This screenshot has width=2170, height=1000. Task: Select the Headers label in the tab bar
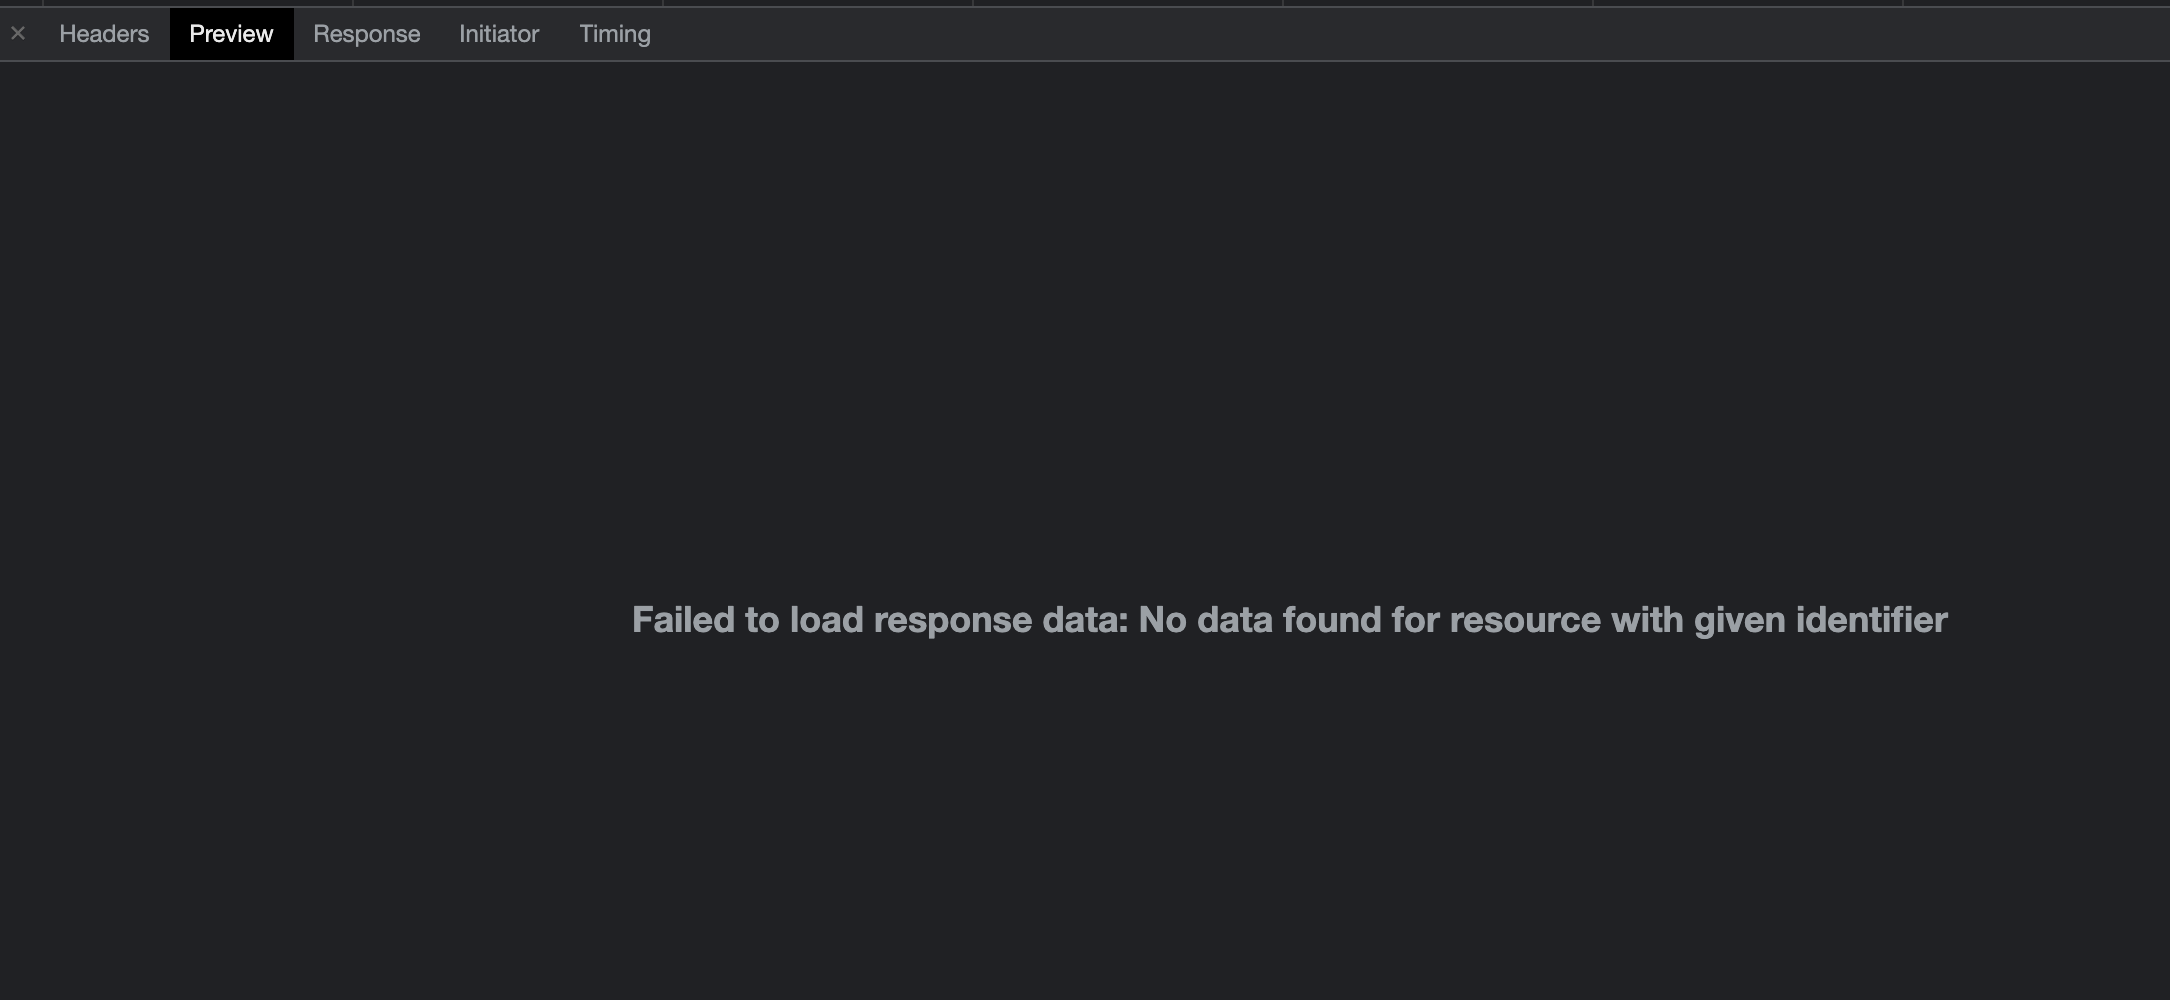(103, 33)
